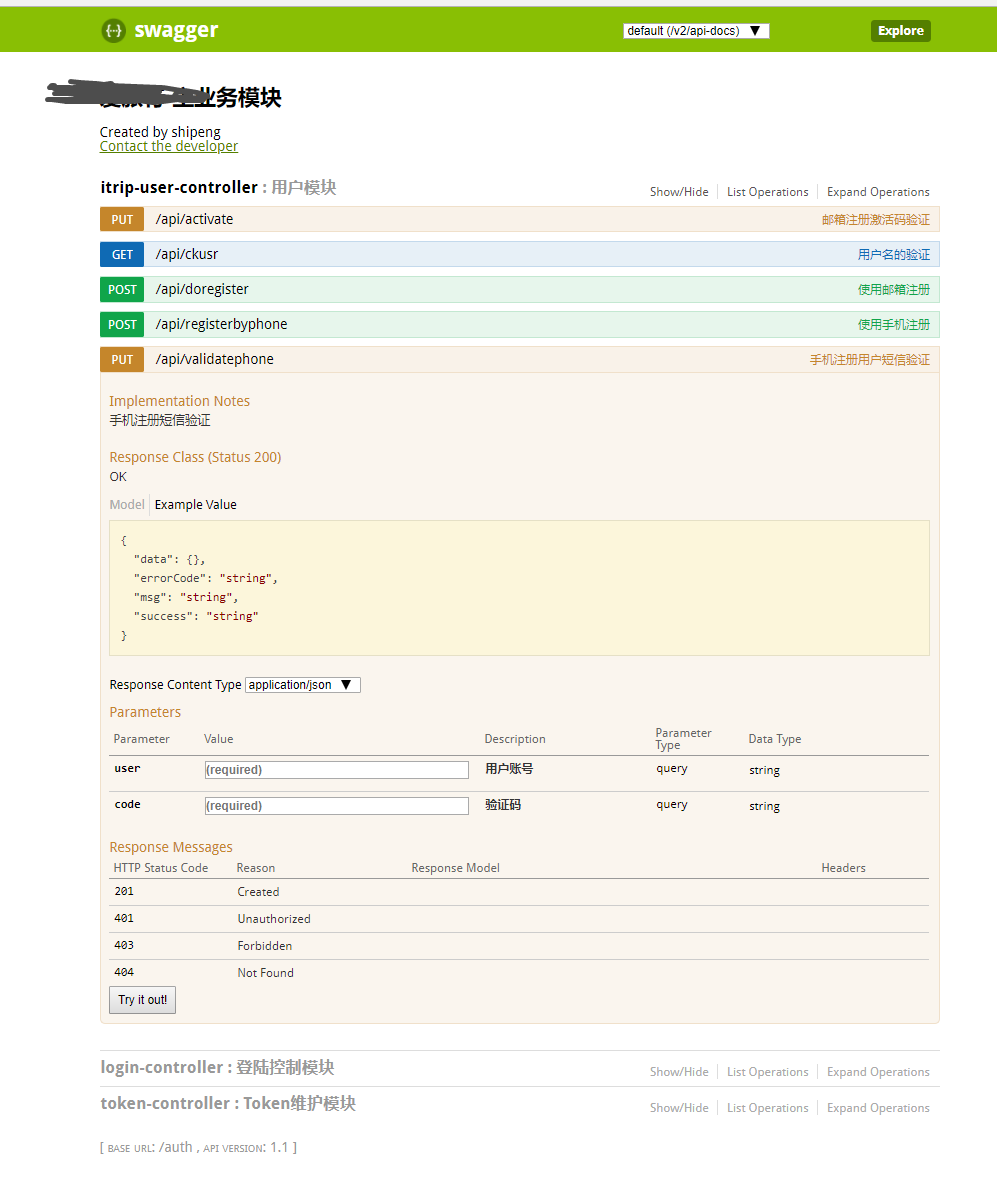Expand the /api/ckusr operation path

pyautogui.click(x=187, y=254)
